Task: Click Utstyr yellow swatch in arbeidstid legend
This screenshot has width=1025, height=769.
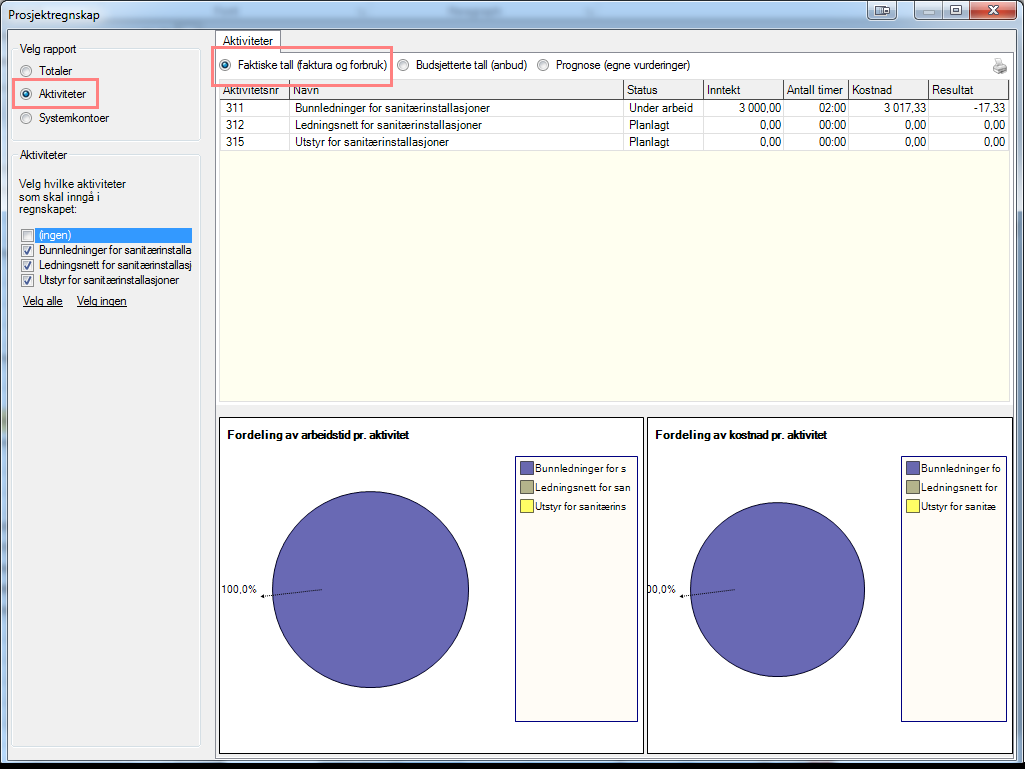Action: pyautogui.click(x=527, y=506)
